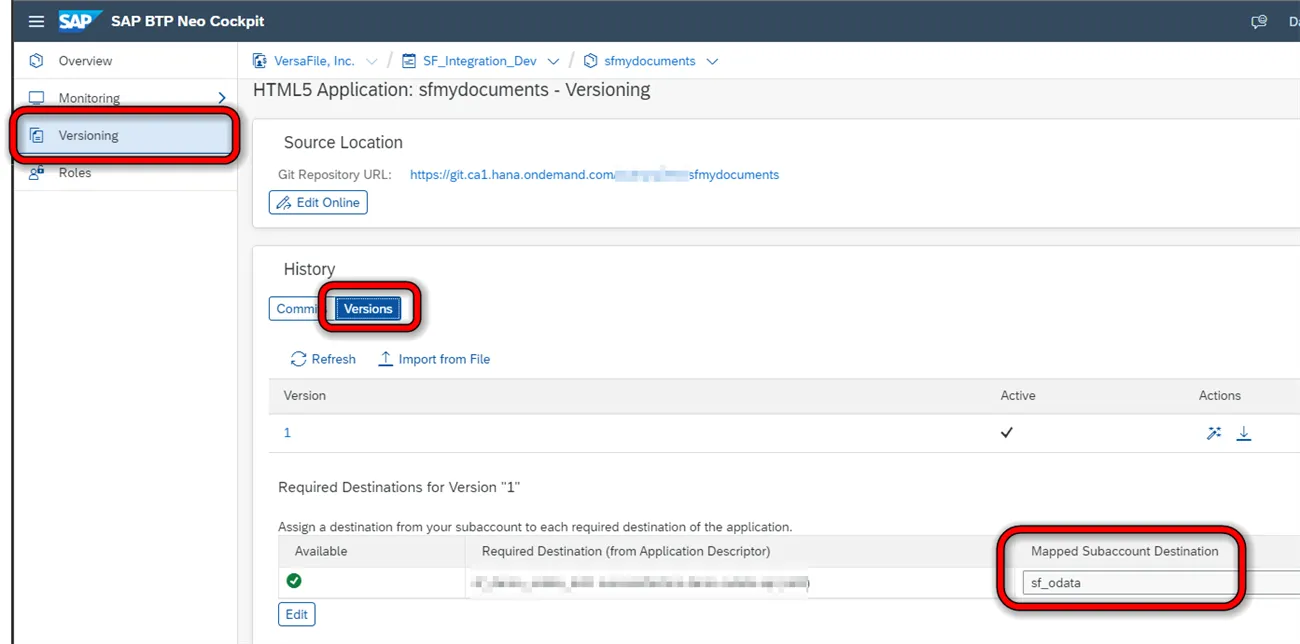
Task: Open the Git repository URL link
Action: point(594,174)
